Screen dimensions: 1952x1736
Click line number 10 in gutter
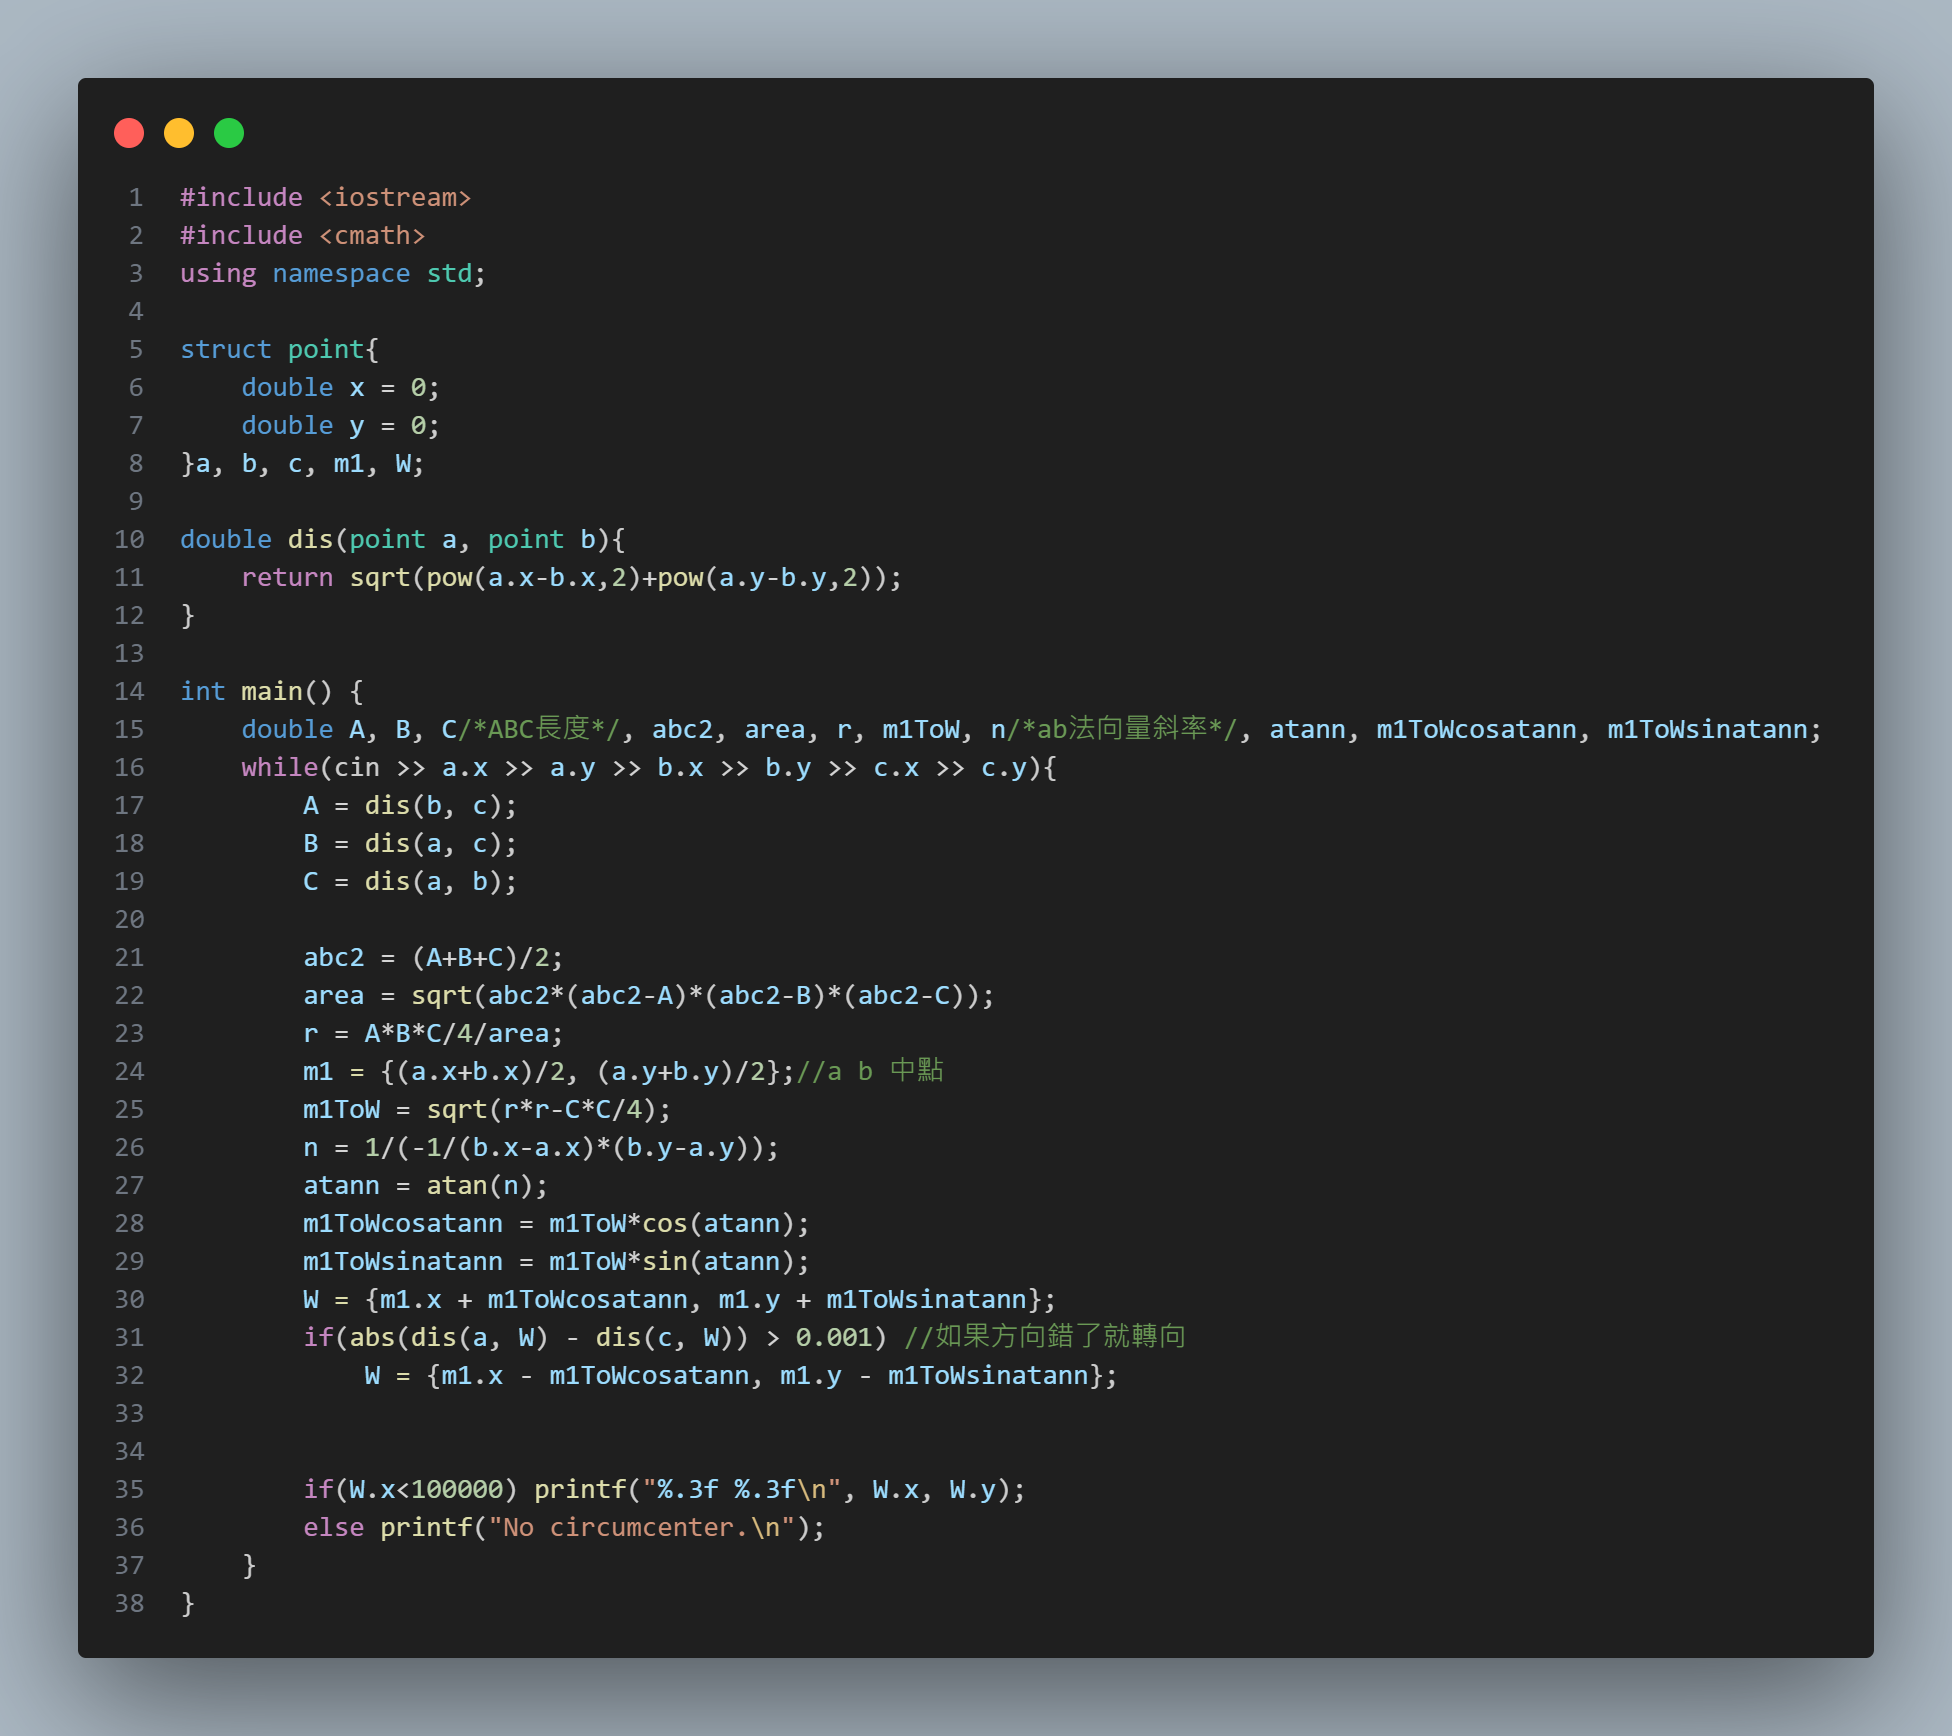(129, 539)
